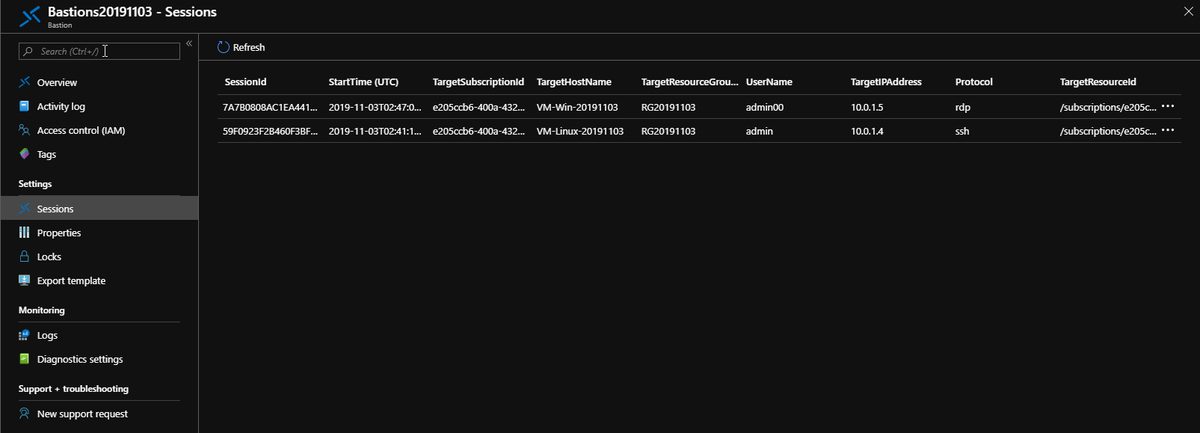Image resolution: width=1200 pixels, height=433 pixels.
Task: Click the StartTime (UTC) column header
Action: tap(363, 81)
